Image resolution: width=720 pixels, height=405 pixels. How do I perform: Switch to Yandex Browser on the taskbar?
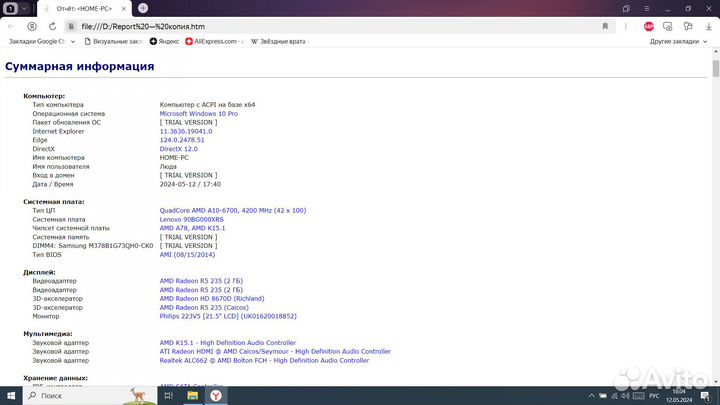(x=216, y=395)
